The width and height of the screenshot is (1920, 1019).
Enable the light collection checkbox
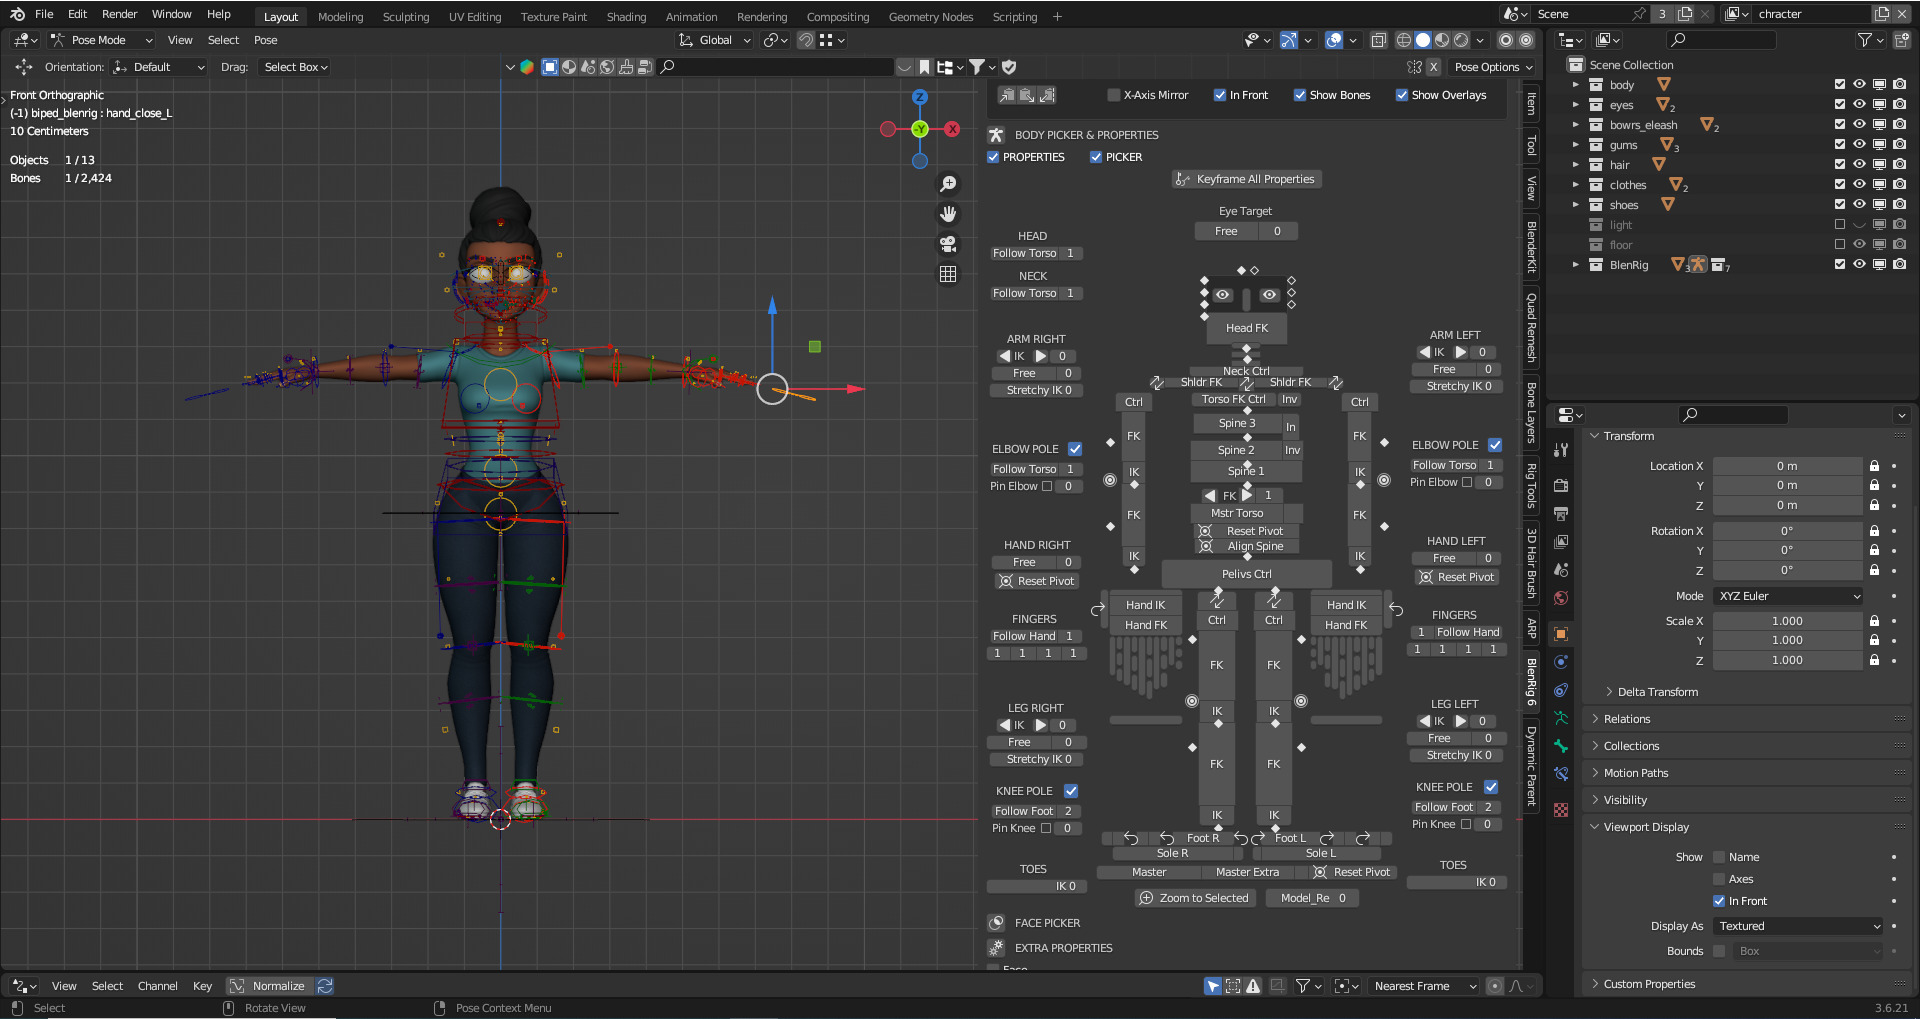pyautogui.click(x=1840, y=224)
